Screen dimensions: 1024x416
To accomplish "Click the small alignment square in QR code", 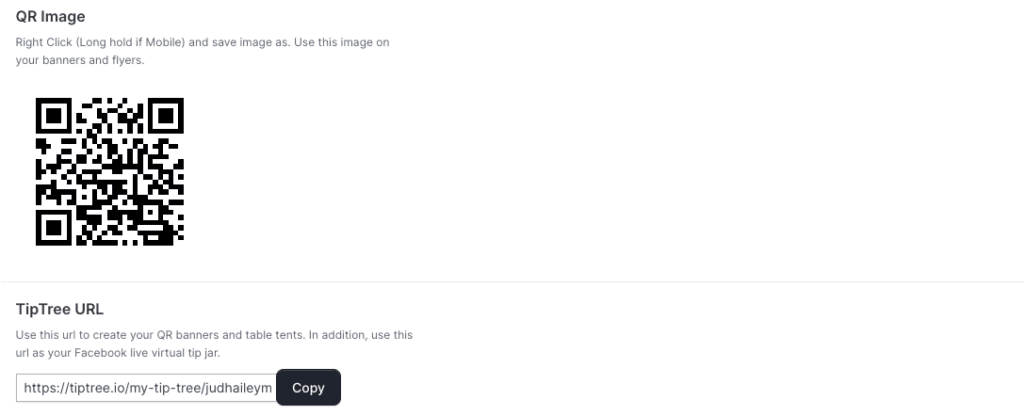I will click(151, 213).
